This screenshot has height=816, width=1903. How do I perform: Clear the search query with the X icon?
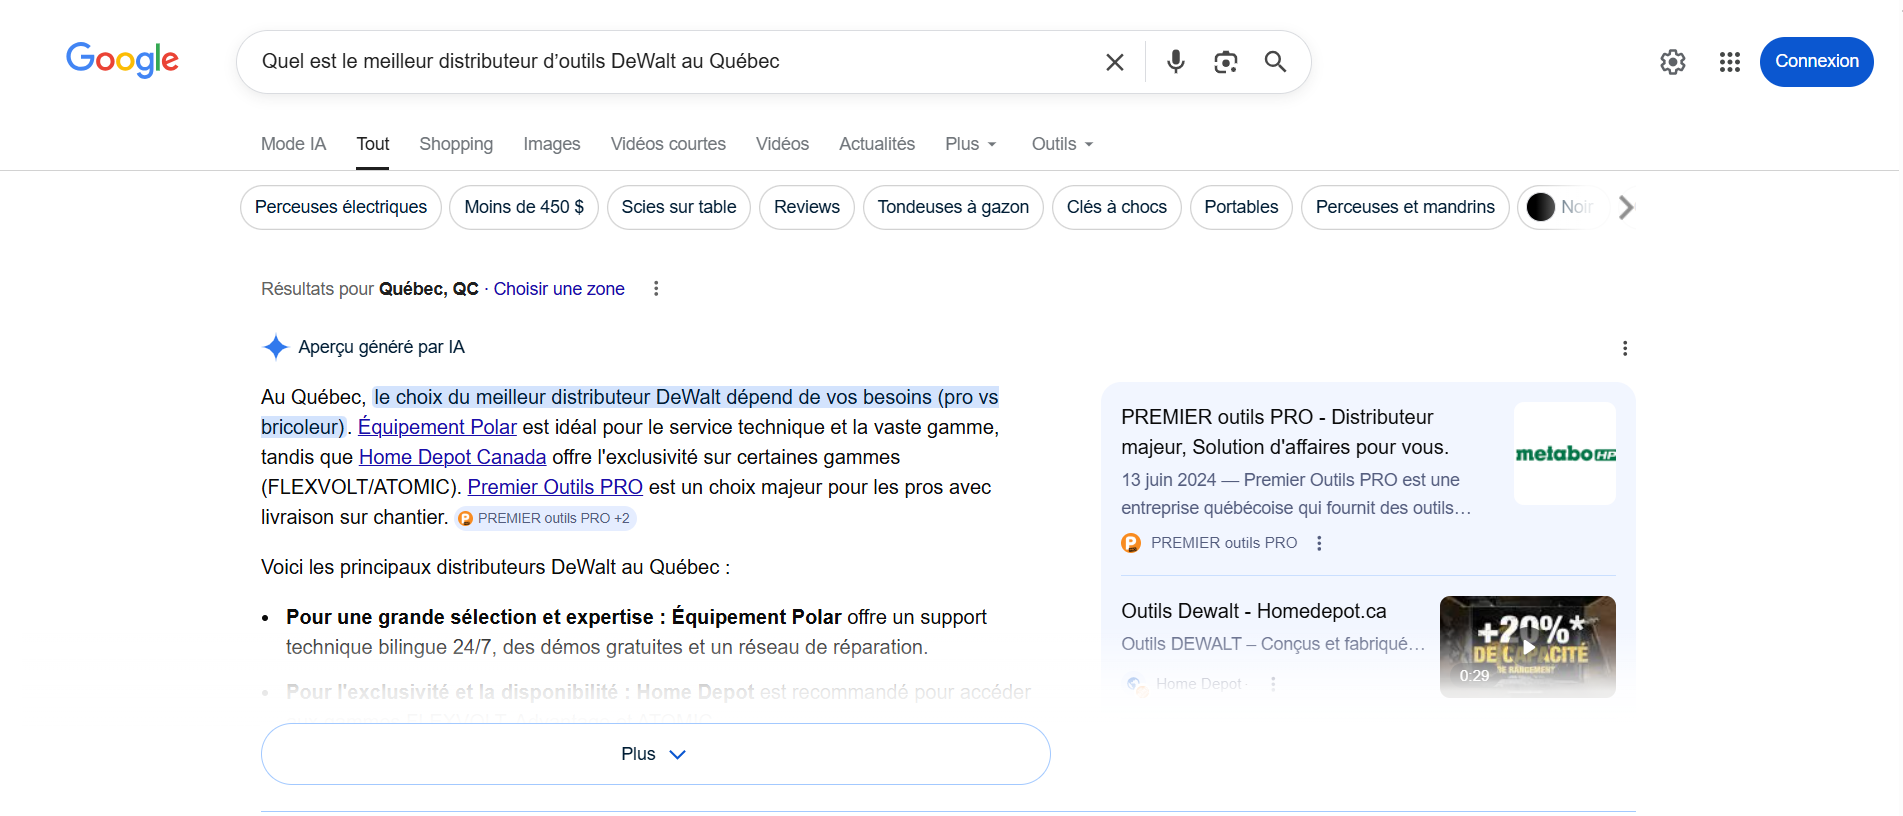pyautogui.click(x=1115, y=62)
